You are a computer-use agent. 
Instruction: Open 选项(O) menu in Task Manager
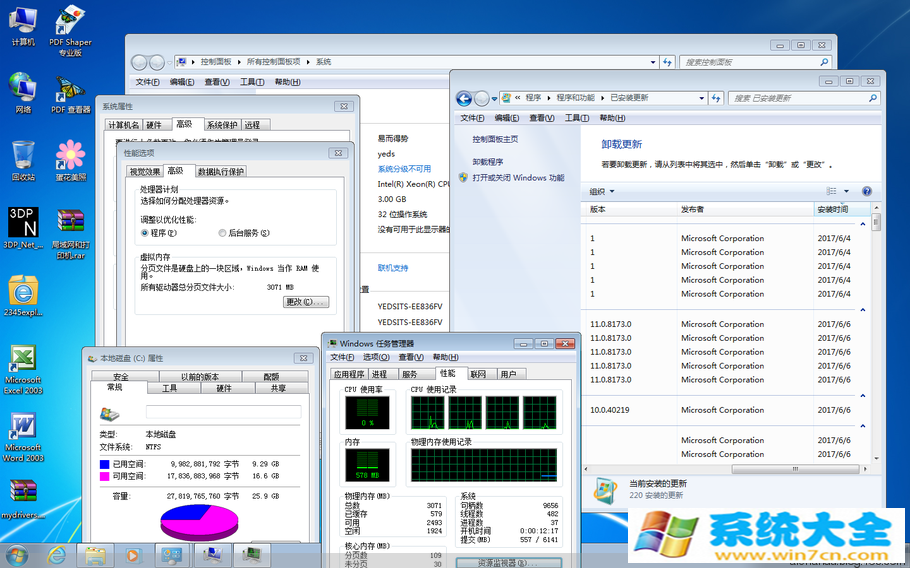click(x=376, y=357)
